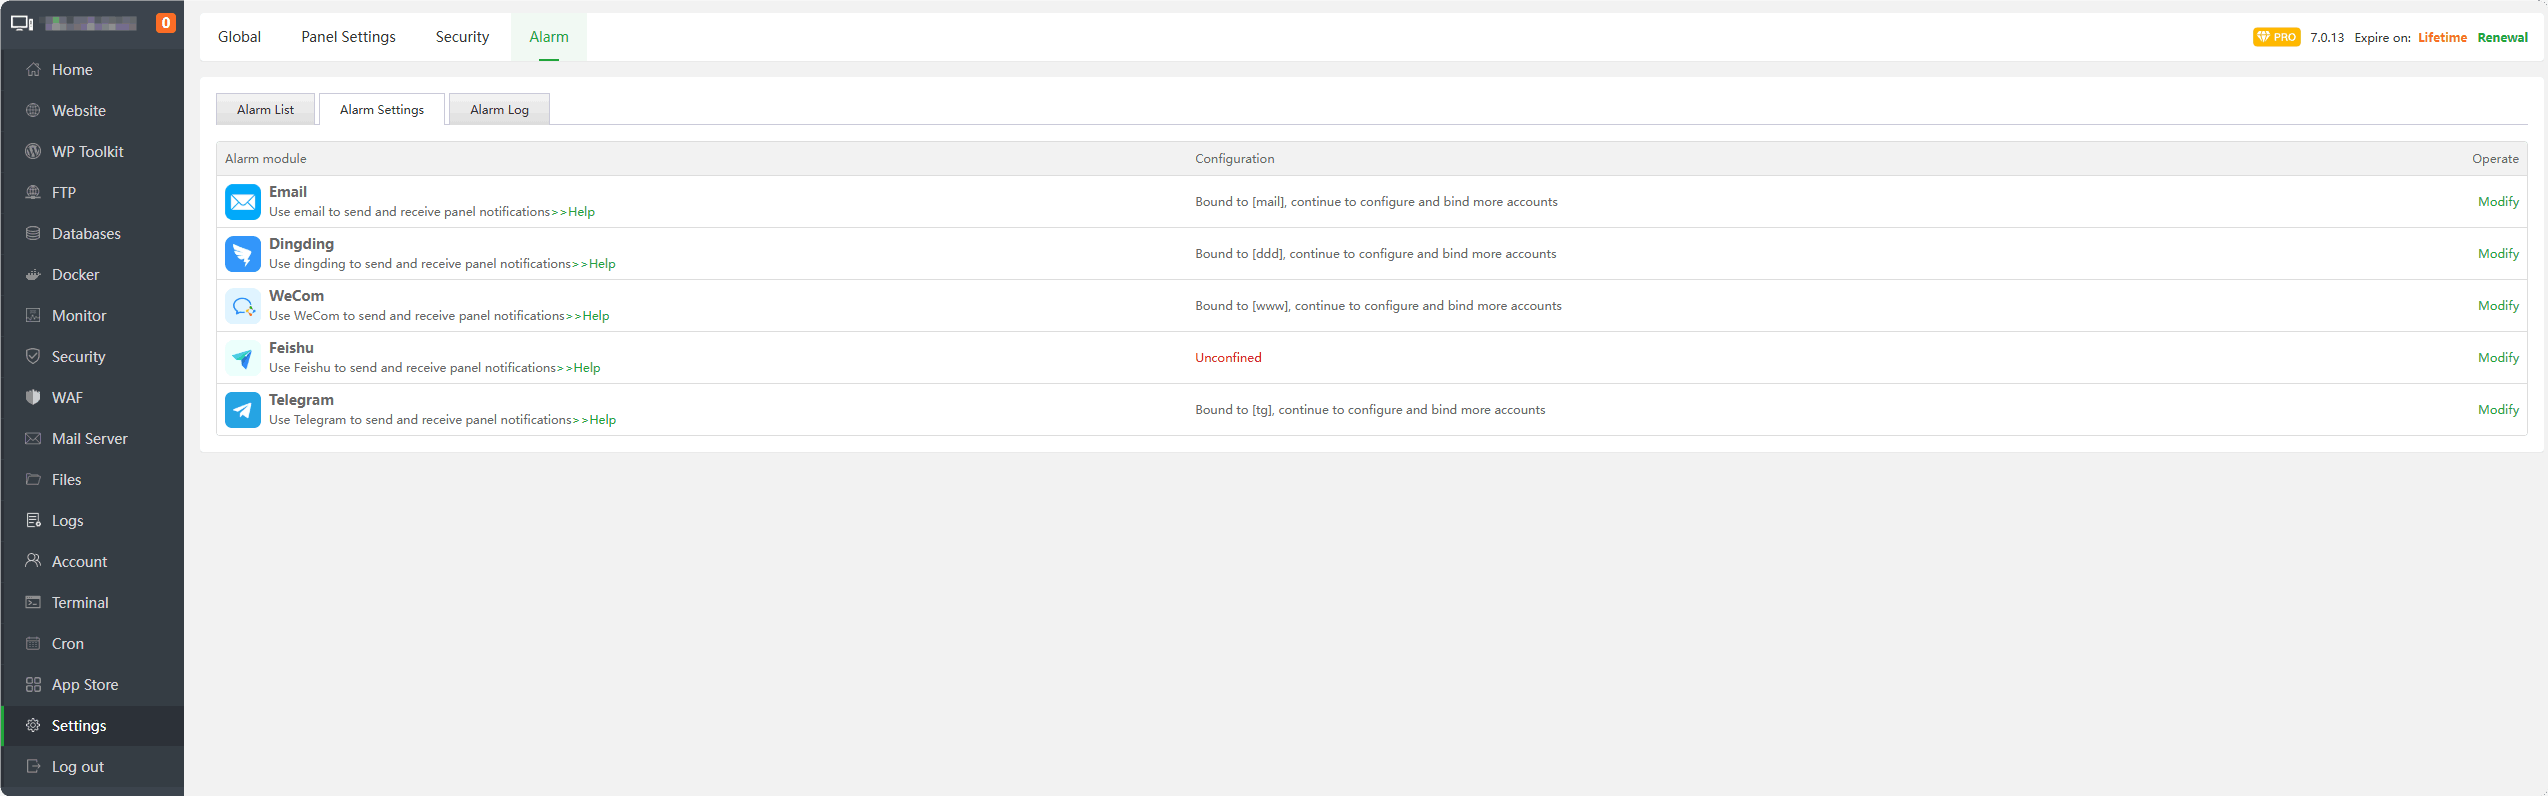The height and width of the screenshot is (796, 2548).
Task: Log out using the sidebar entry
Action: tap(77, 767)
